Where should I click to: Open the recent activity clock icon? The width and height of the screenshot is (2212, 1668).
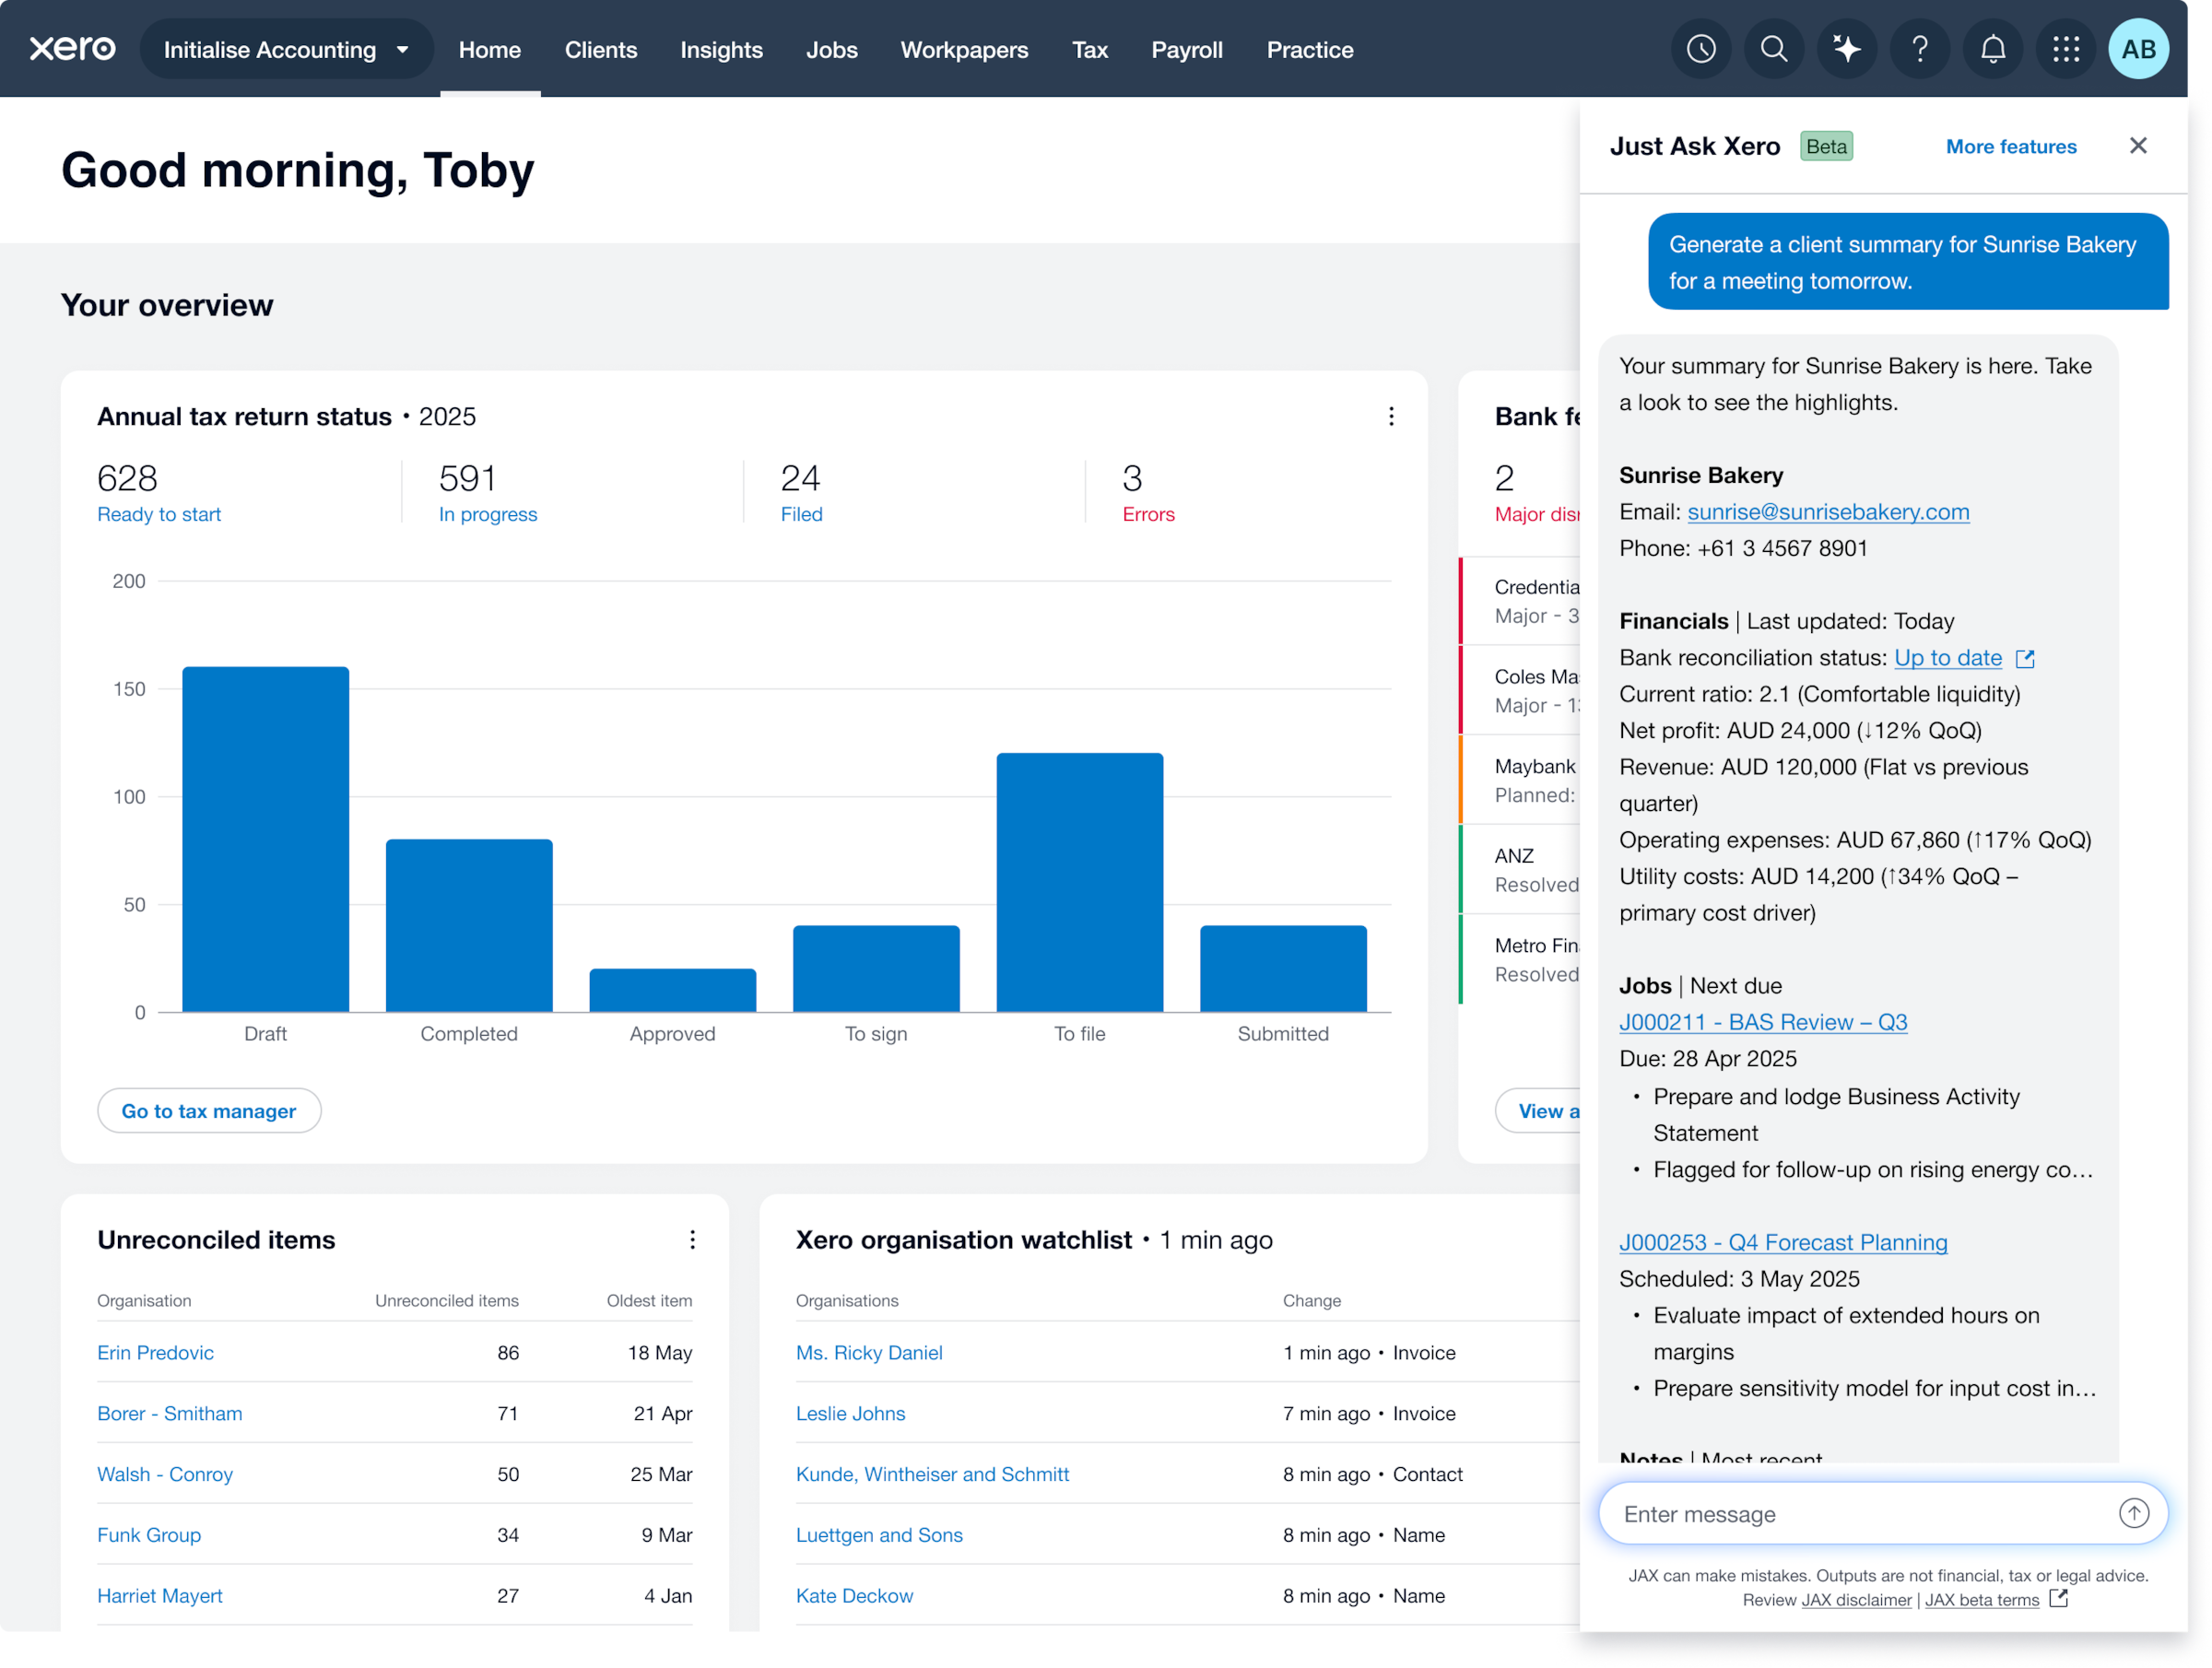[1701, 49]
